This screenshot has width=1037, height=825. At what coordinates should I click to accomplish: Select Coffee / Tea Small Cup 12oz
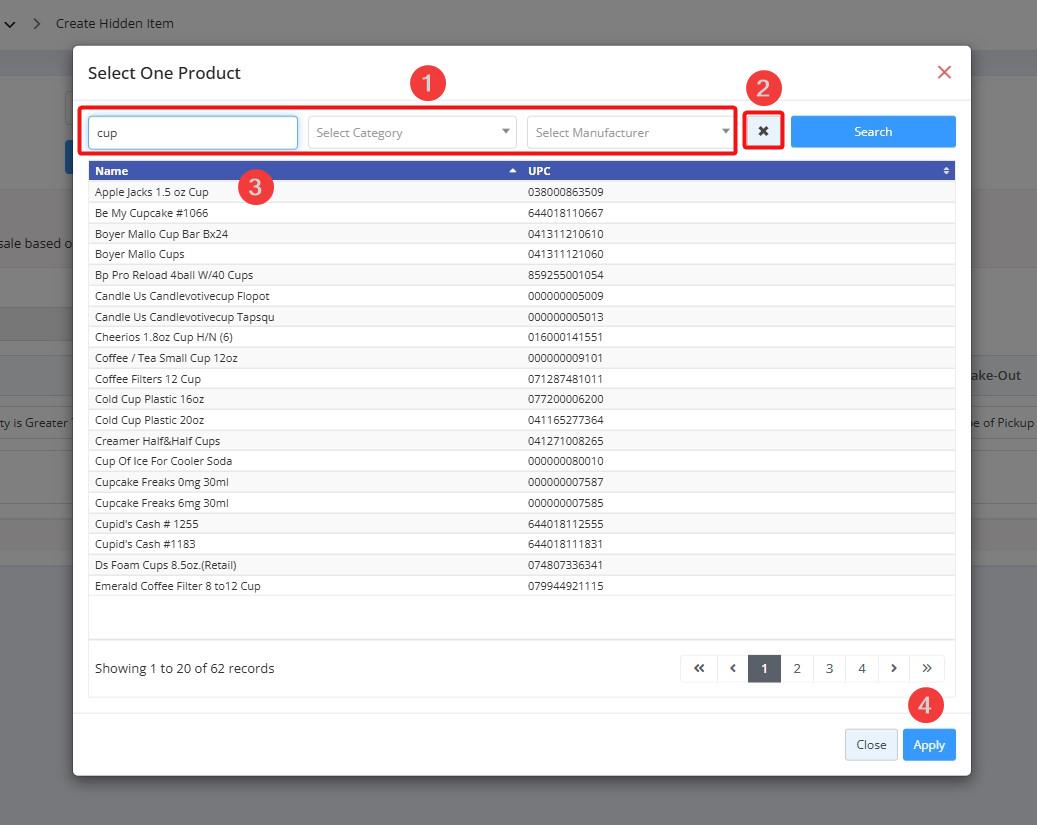[522, 358]
